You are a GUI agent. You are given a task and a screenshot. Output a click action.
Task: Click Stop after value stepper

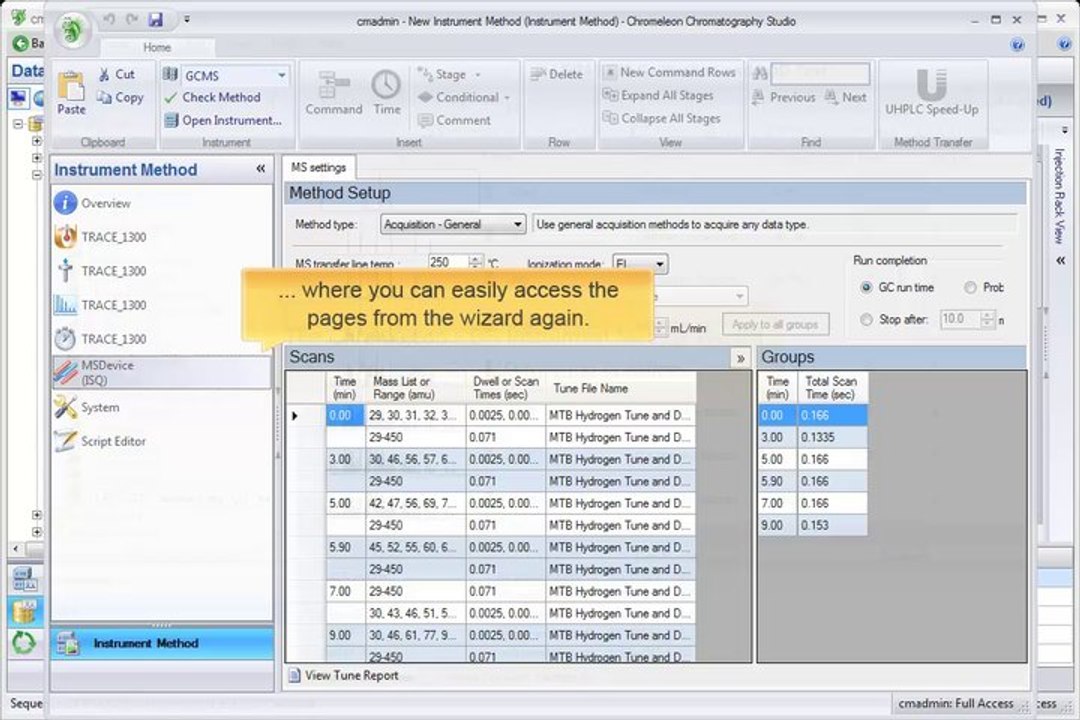[988, 320]
